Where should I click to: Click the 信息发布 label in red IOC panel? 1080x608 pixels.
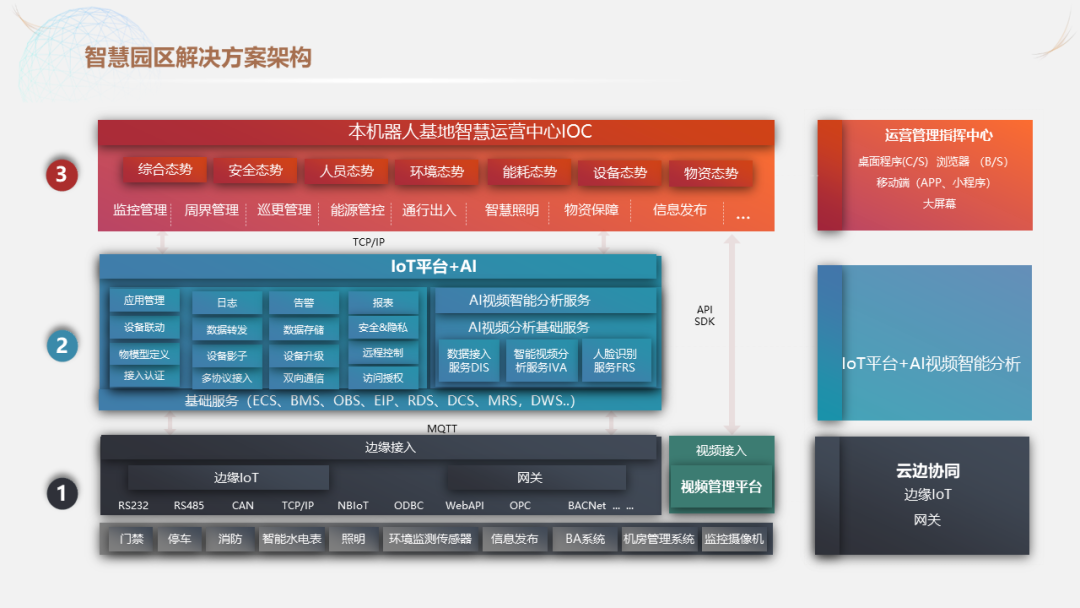[680, 210]
